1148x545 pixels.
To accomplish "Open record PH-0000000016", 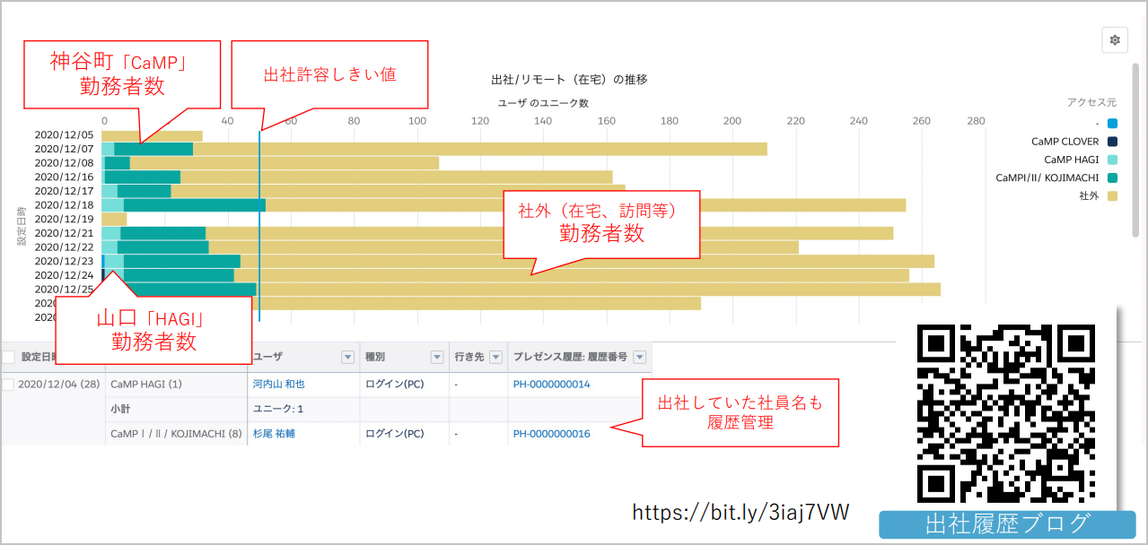I will point(551,434).
